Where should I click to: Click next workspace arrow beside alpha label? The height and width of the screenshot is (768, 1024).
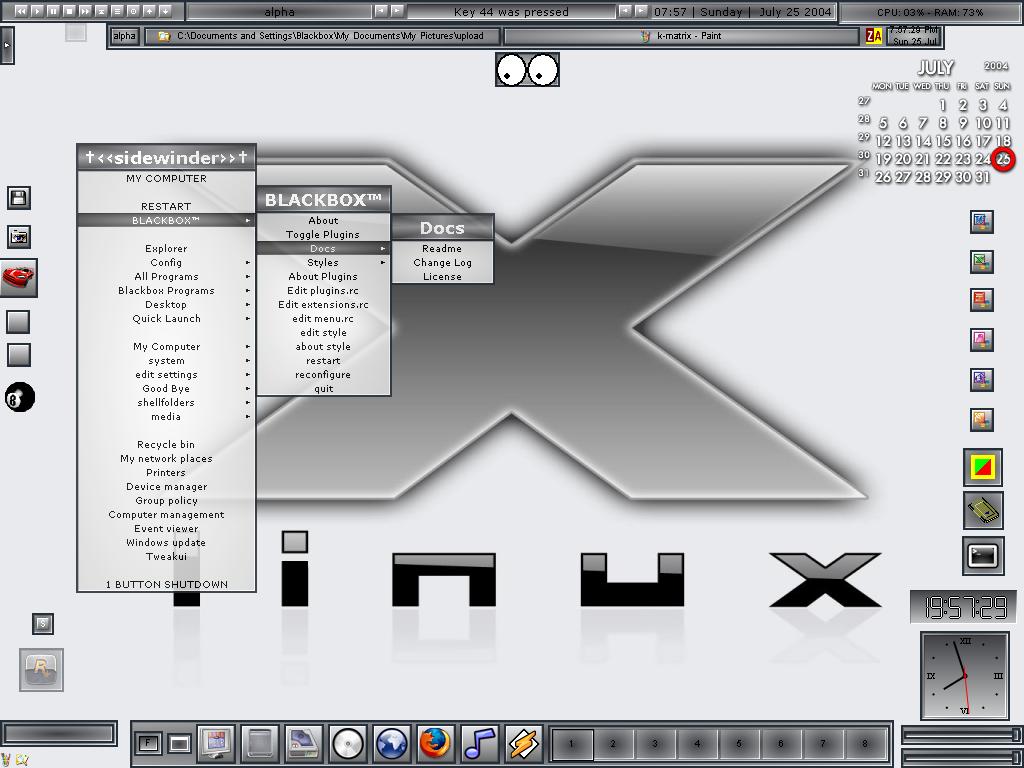(x=396, y=10)
